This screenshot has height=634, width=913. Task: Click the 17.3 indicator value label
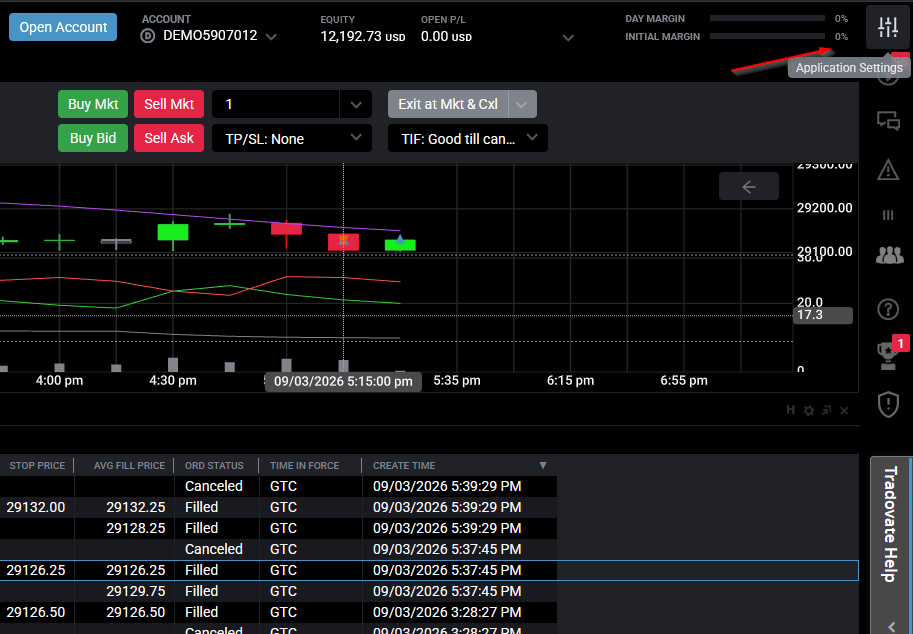tap(822, 316)
